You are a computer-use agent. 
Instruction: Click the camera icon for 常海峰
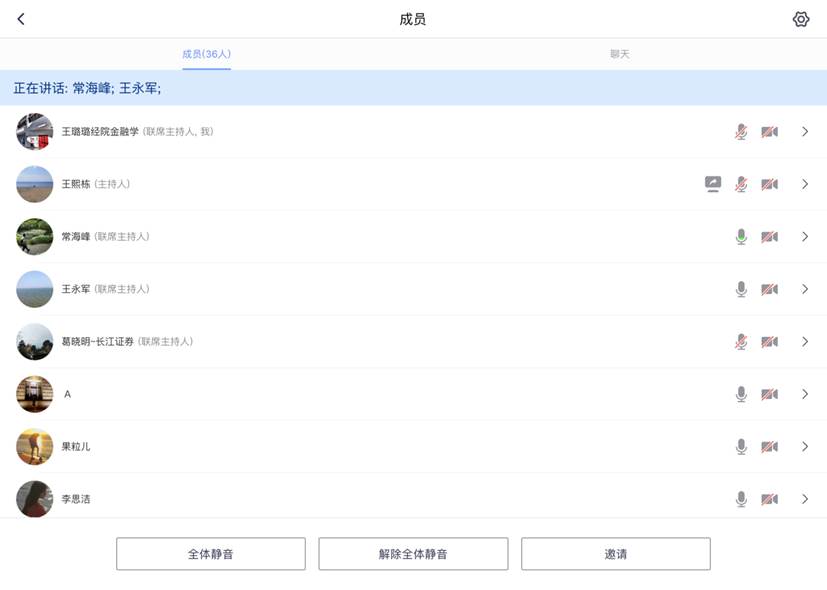769,237
